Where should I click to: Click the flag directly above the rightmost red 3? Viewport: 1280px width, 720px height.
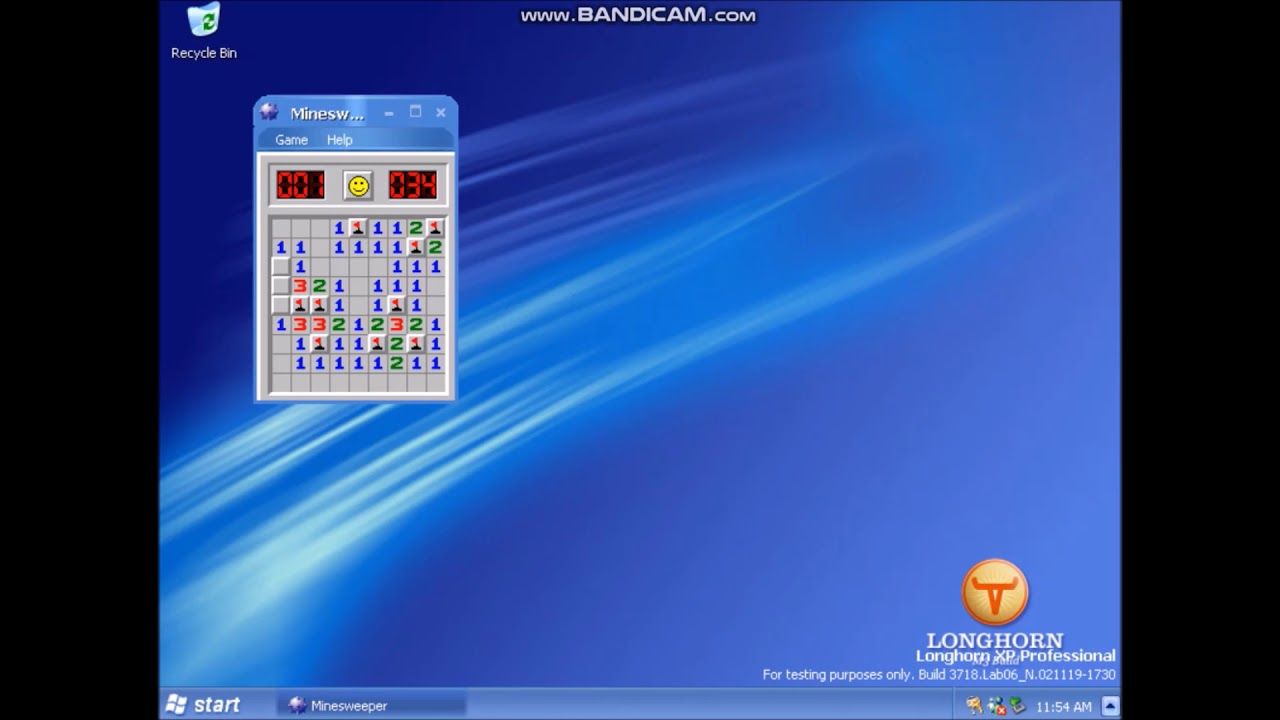397,305
